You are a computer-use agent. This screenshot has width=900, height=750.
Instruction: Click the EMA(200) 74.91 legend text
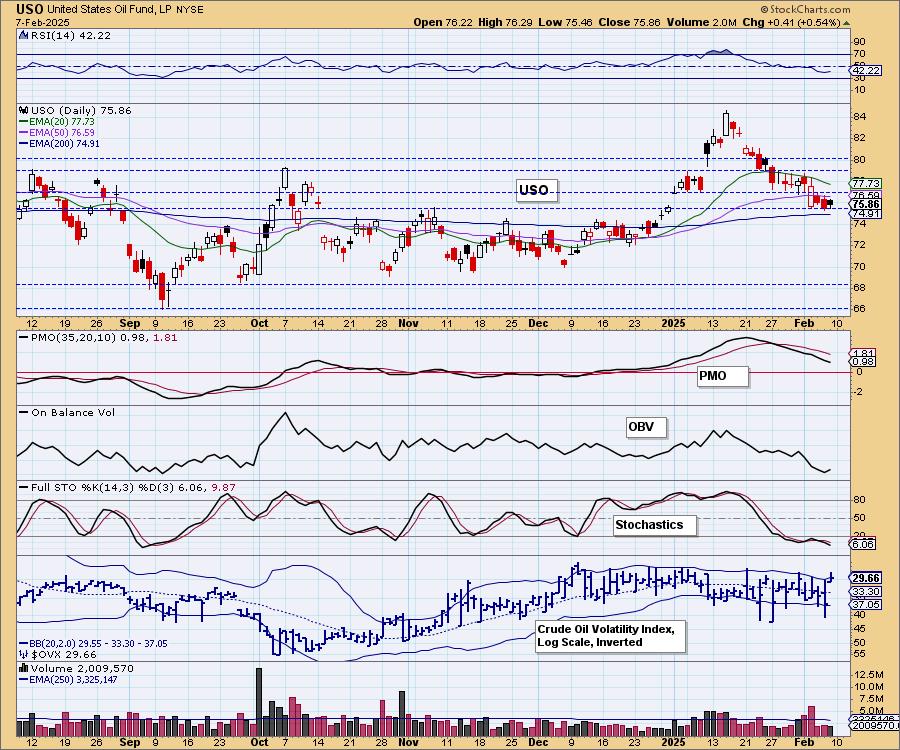pyautogui.click(x=65, y=143)
